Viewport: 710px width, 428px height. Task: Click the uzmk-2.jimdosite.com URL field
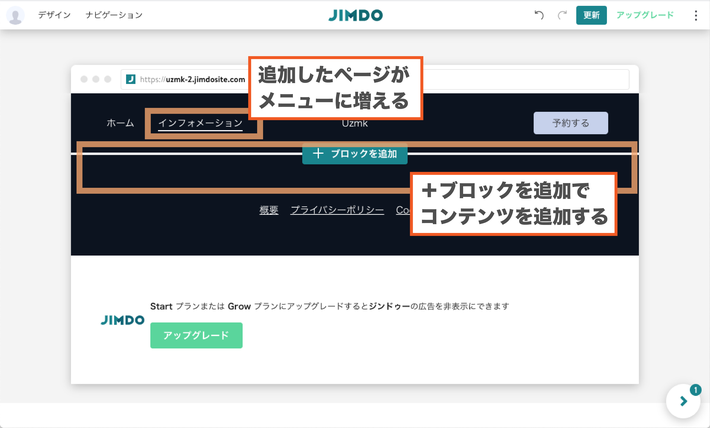(375, 79)
